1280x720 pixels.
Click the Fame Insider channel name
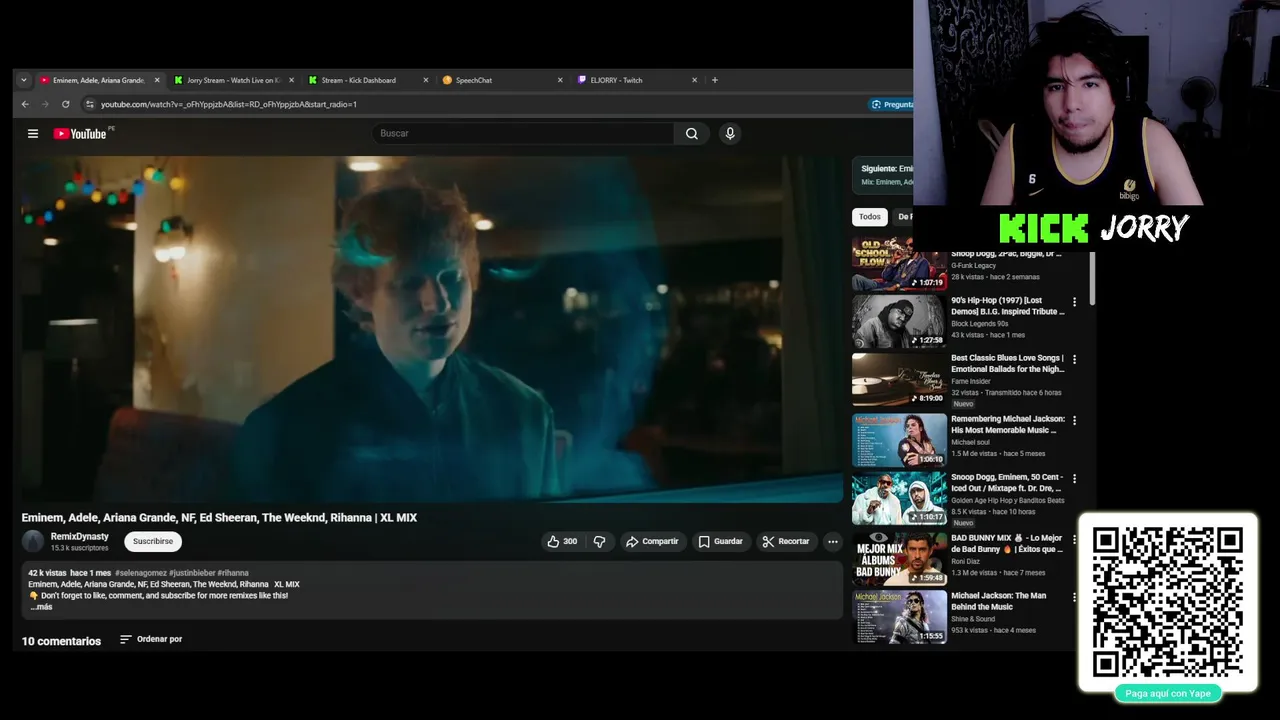[x=971, y=381]
